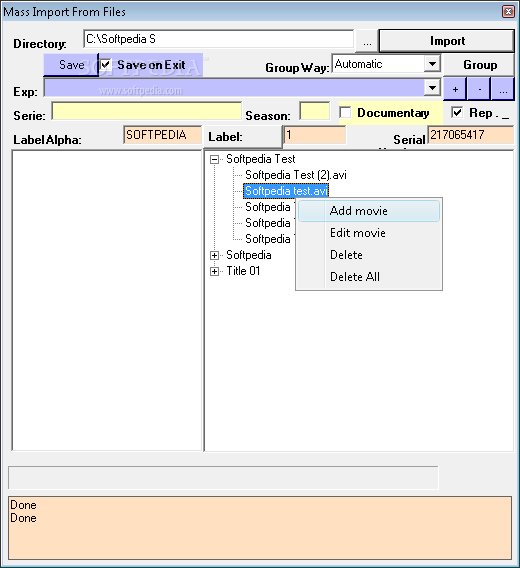Enable the Documentary checkbox
The width and height of the screenshot is (520, 568).
(345, 112)
